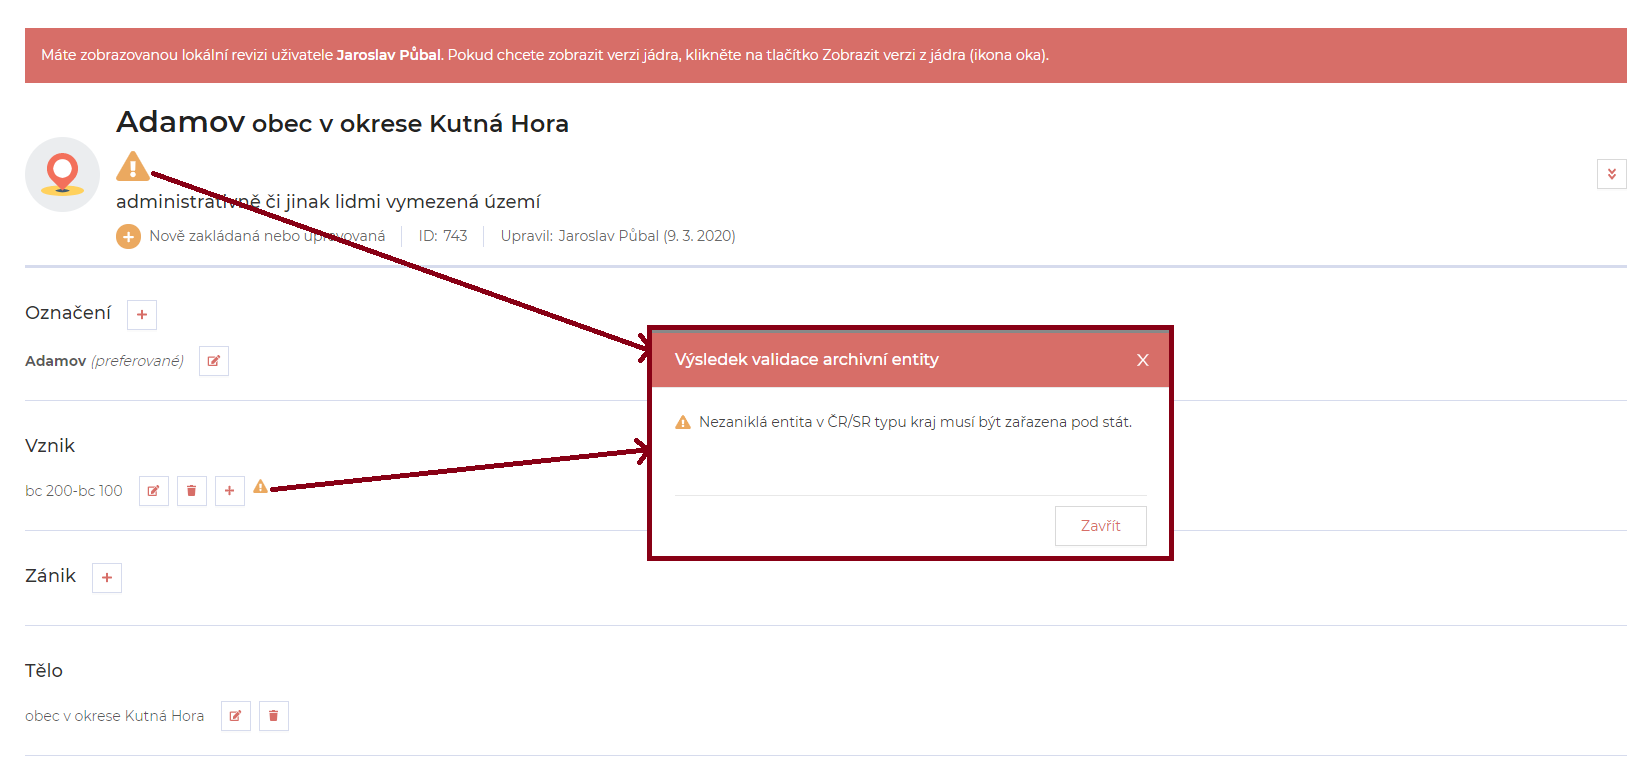The width and height of the screenshot is (1647, 761).
Task: Click Jaroslav Půbal name in the red banner
Action: pyautogui.click(x=388, y=55)
